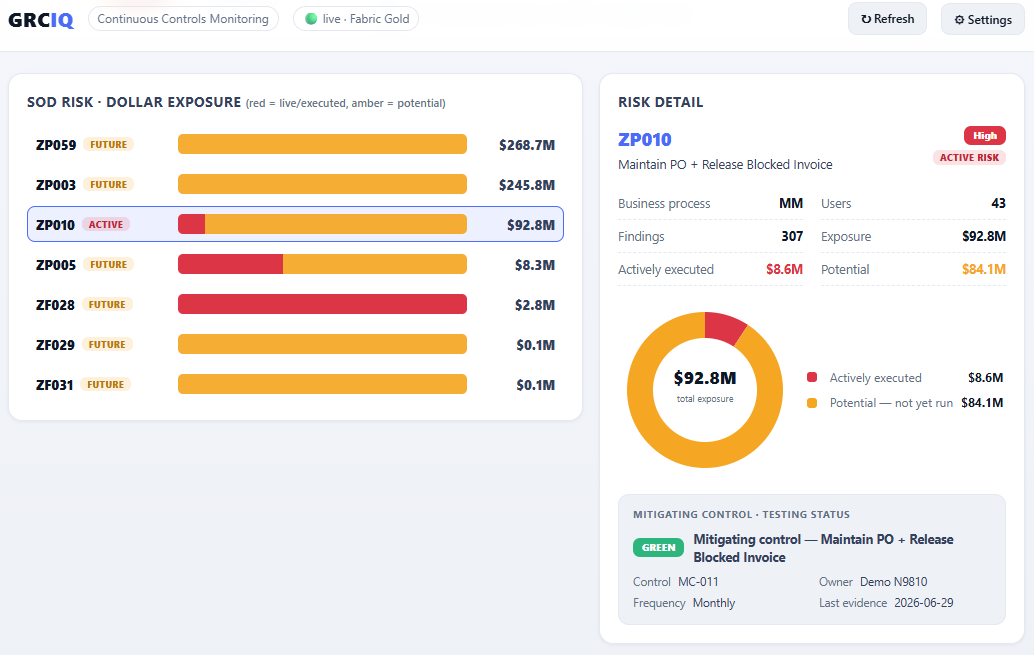Open the Settings button

(983, 19)
